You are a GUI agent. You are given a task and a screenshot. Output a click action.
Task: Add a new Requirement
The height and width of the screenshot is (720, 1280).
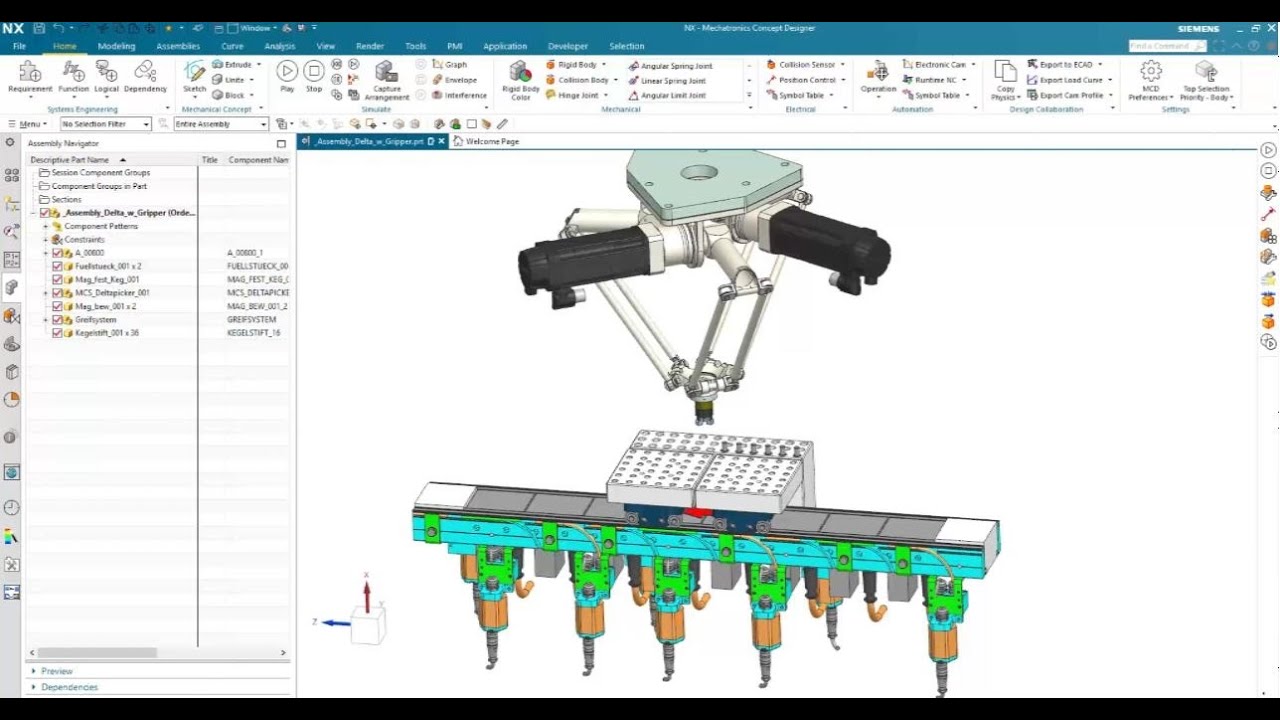30,76
